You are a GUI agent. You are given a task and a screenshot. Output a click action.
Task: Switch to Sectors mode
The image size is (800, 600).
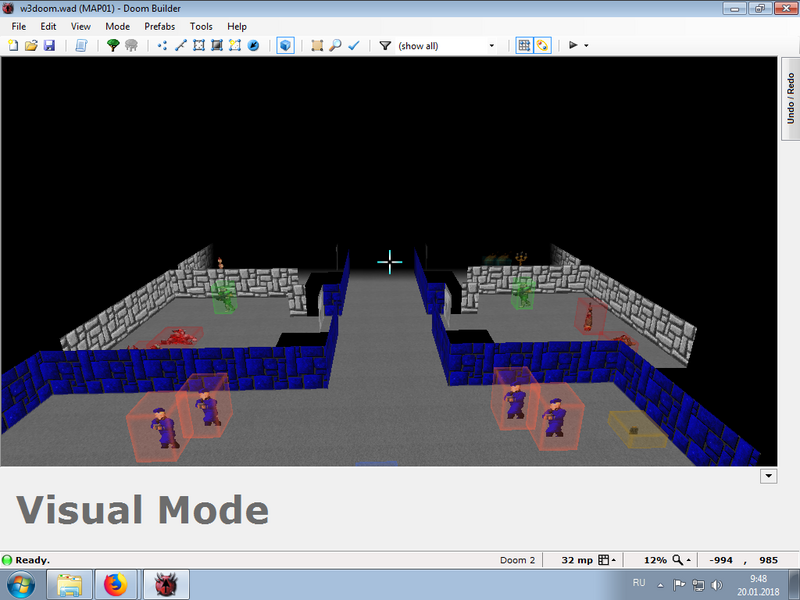pos(199,45)
